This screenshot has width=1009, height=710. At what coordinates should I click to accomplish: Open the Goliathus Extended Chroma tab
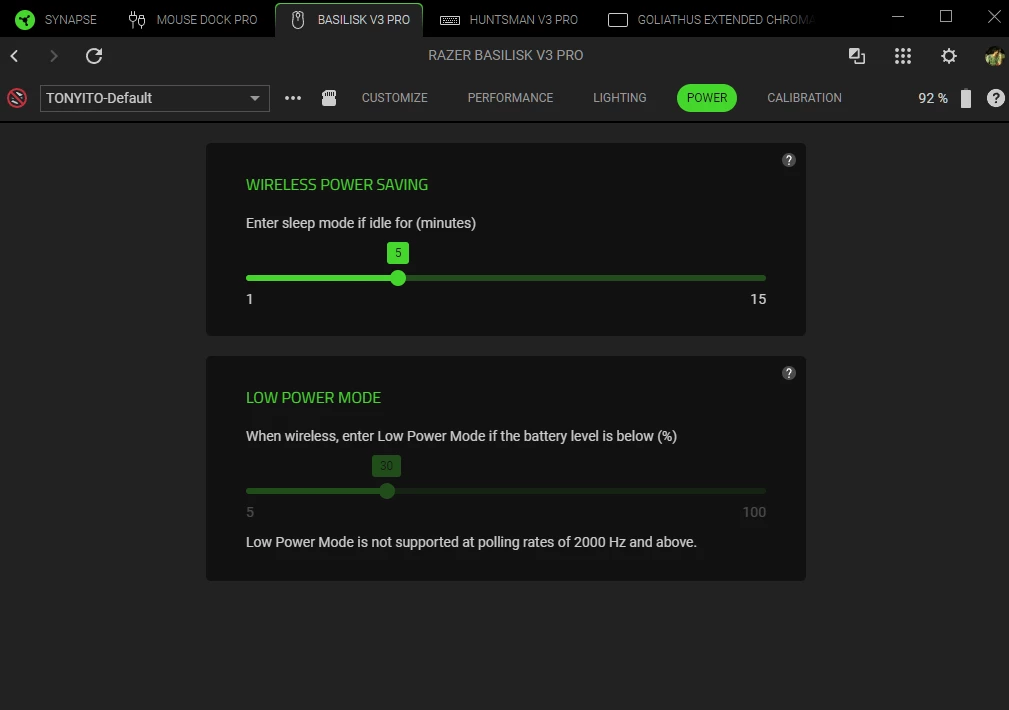tap(711, 19)
